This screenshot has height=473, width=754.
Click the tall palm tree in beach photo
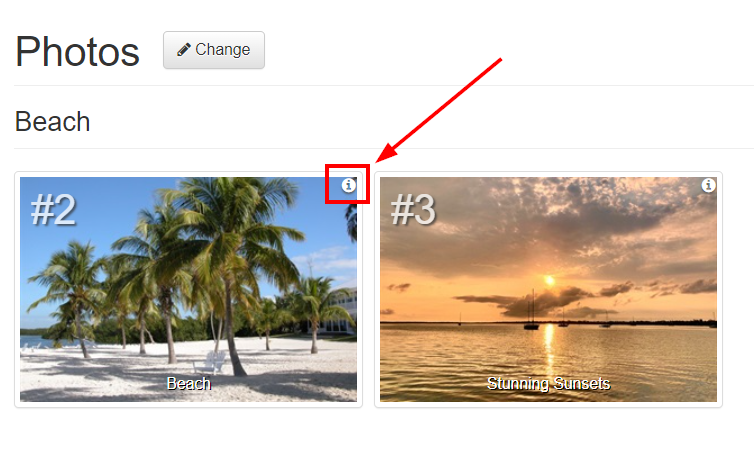(226, 269)
